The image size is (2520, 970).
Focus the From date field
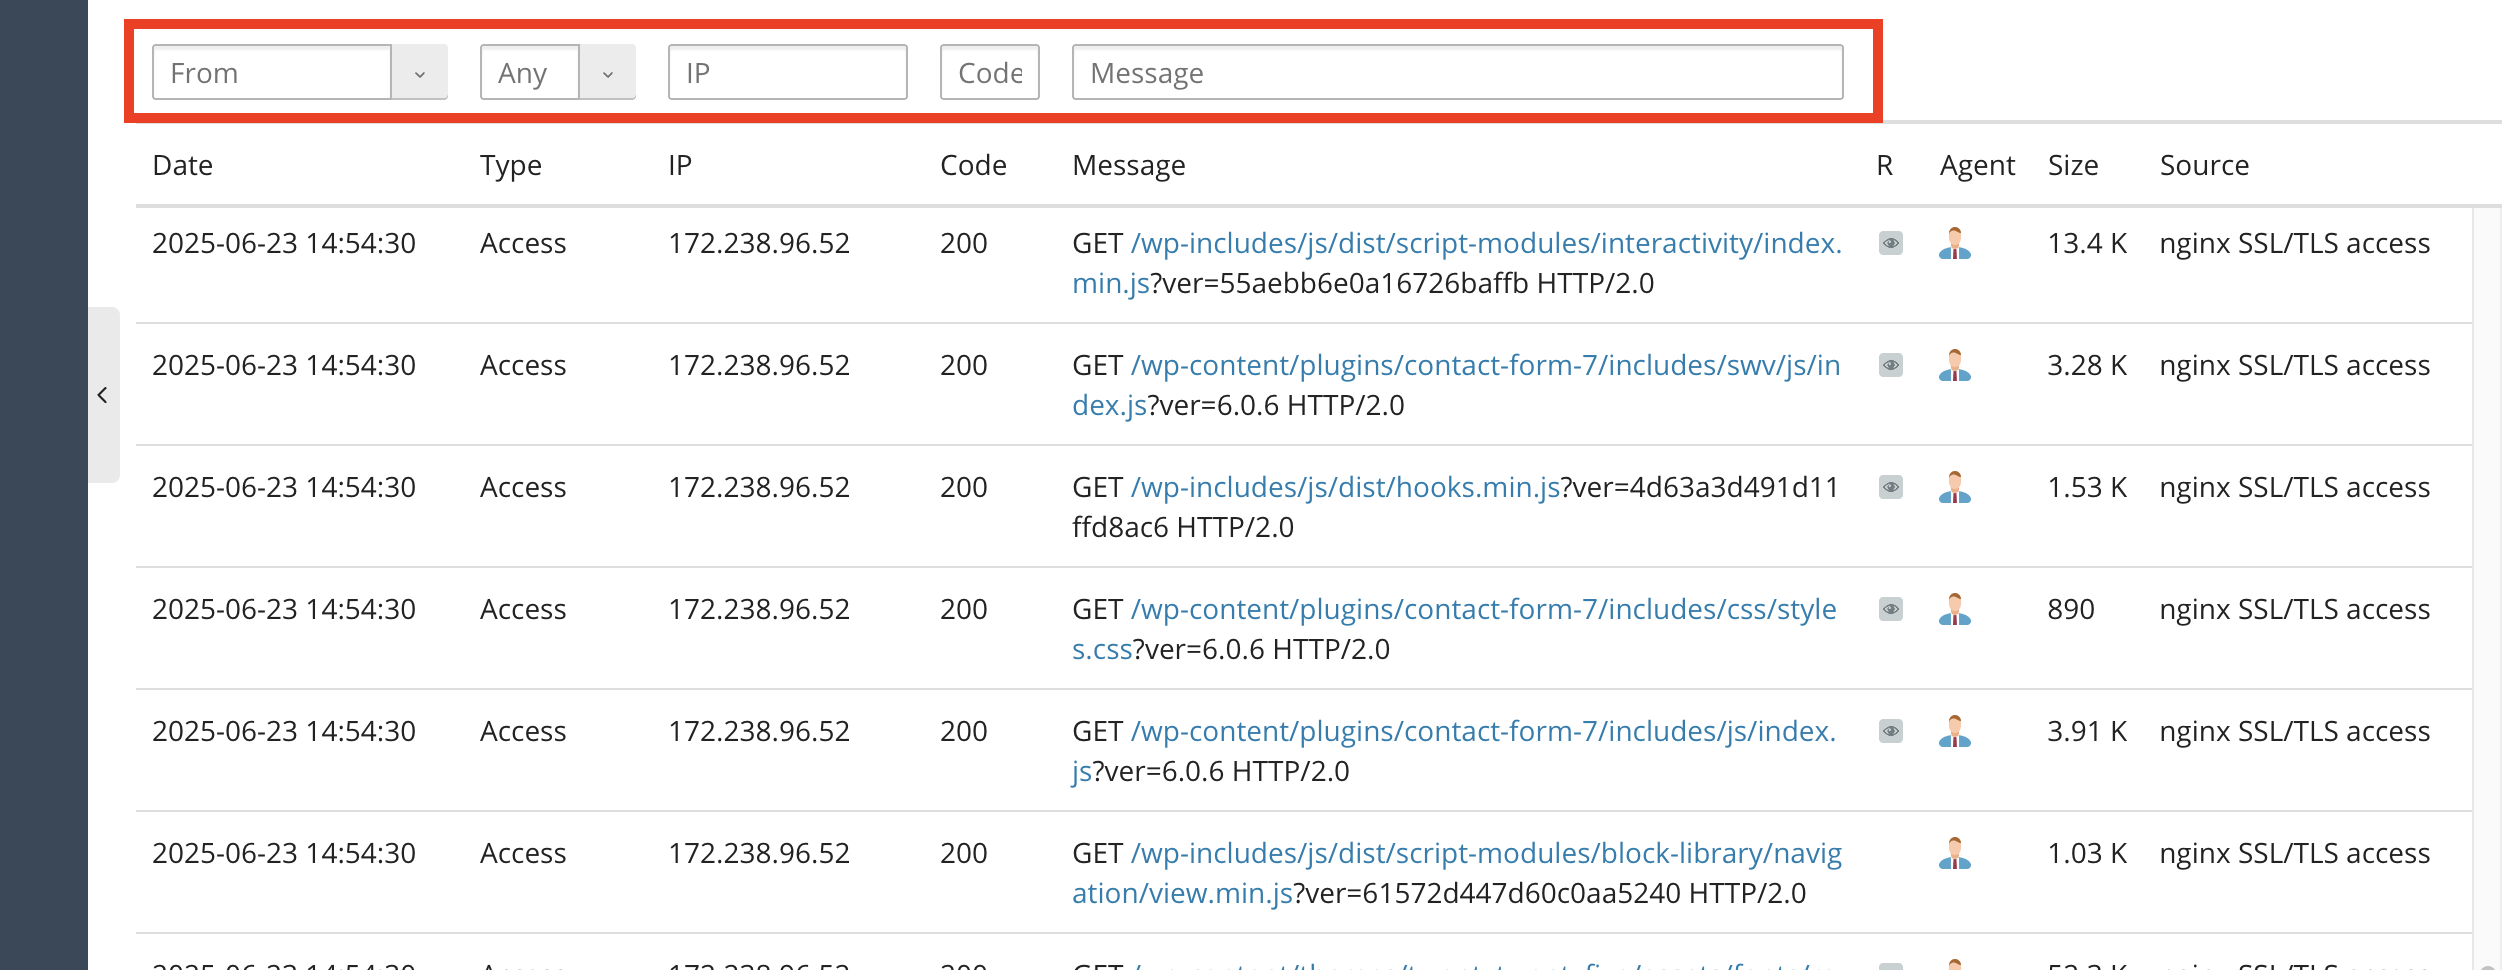[271, 72]
